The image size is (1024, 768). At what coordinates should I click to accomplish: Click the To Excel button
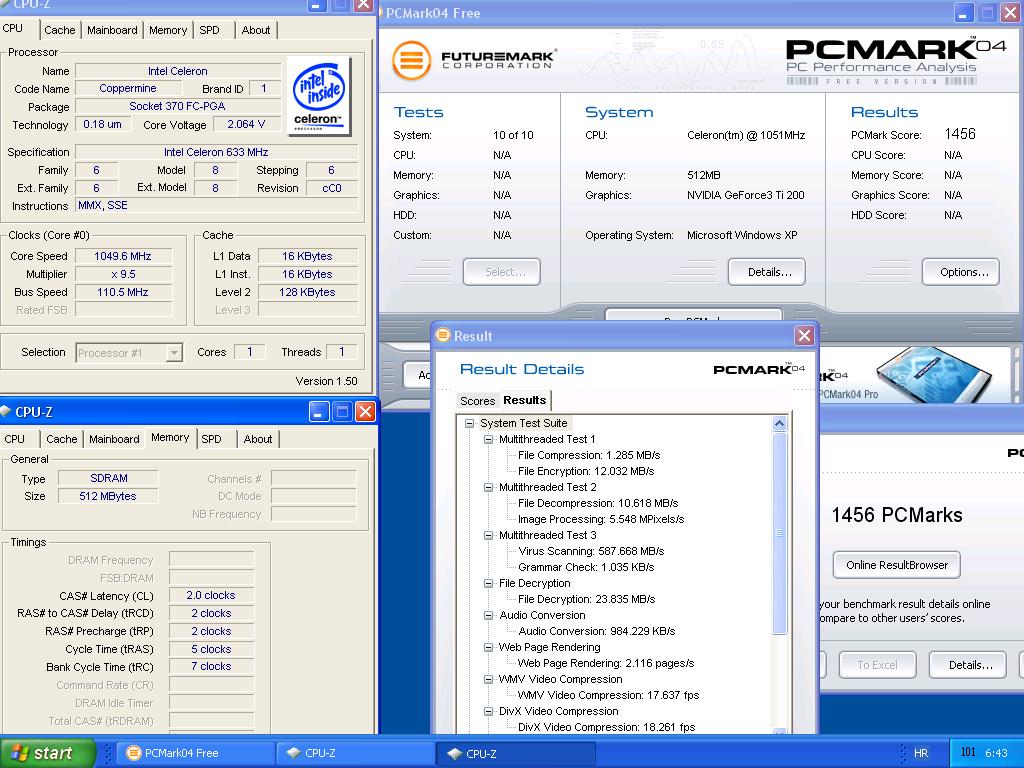877,665
